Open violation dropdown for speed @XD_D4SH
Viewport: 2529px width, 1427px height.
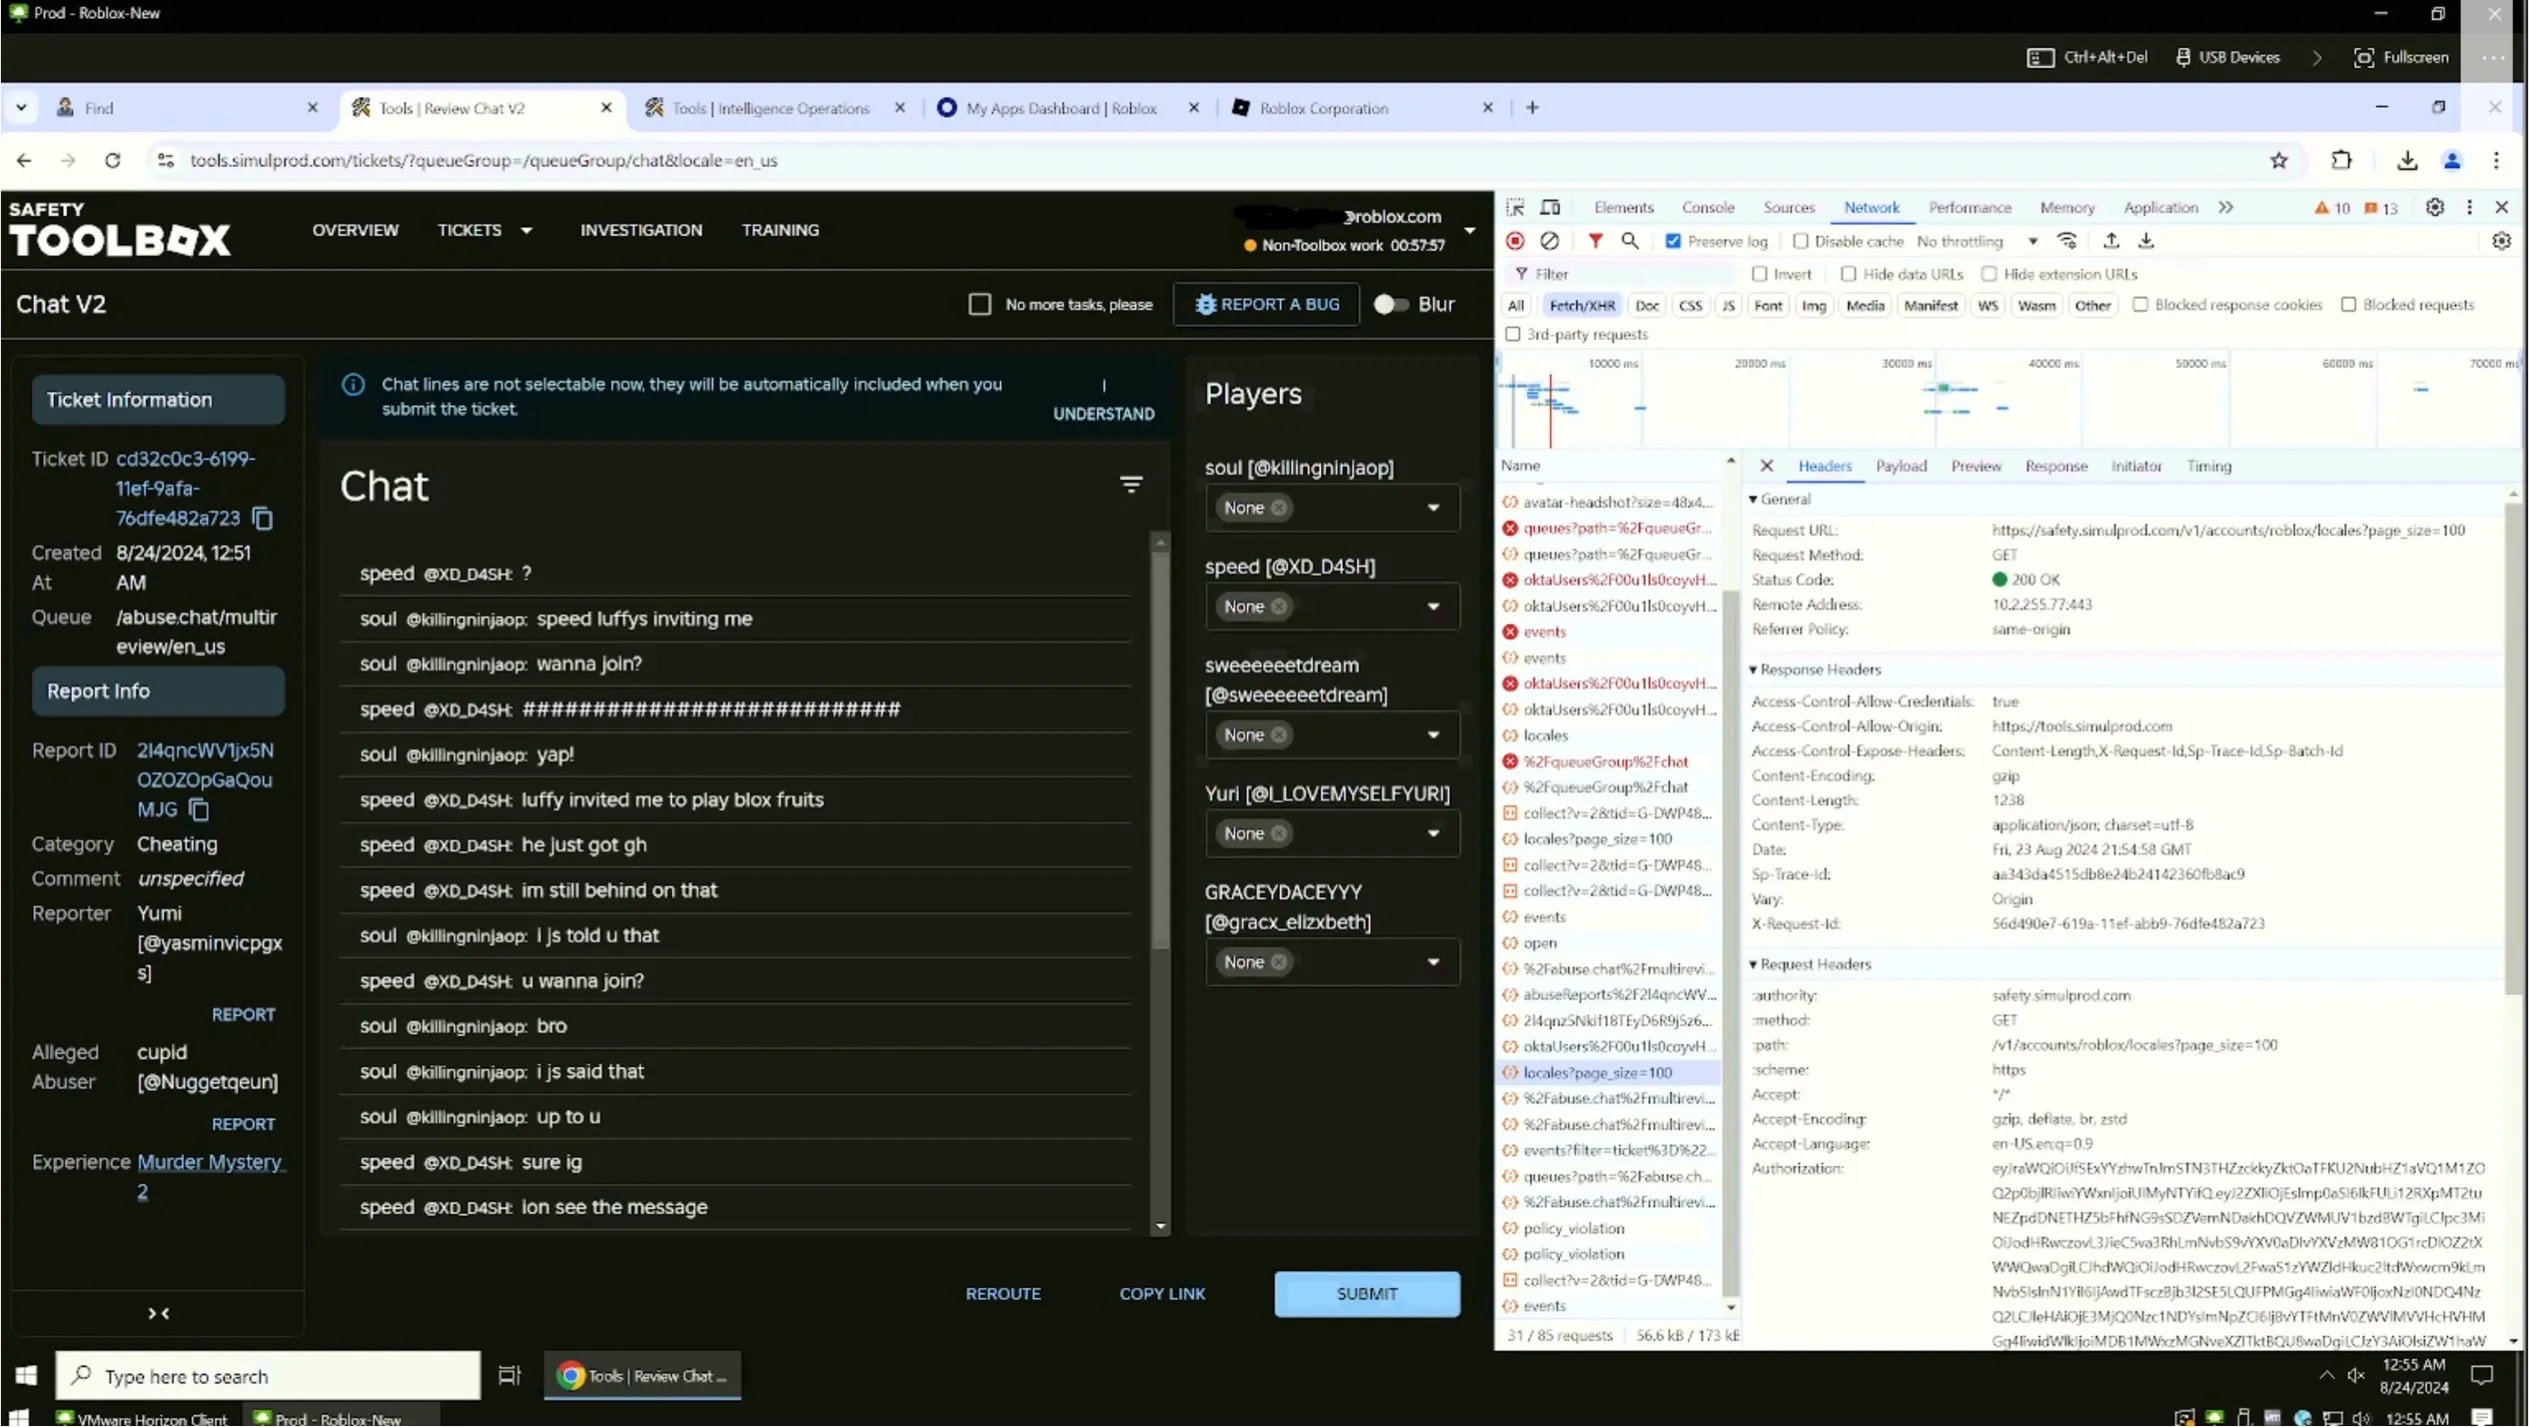1433,607
